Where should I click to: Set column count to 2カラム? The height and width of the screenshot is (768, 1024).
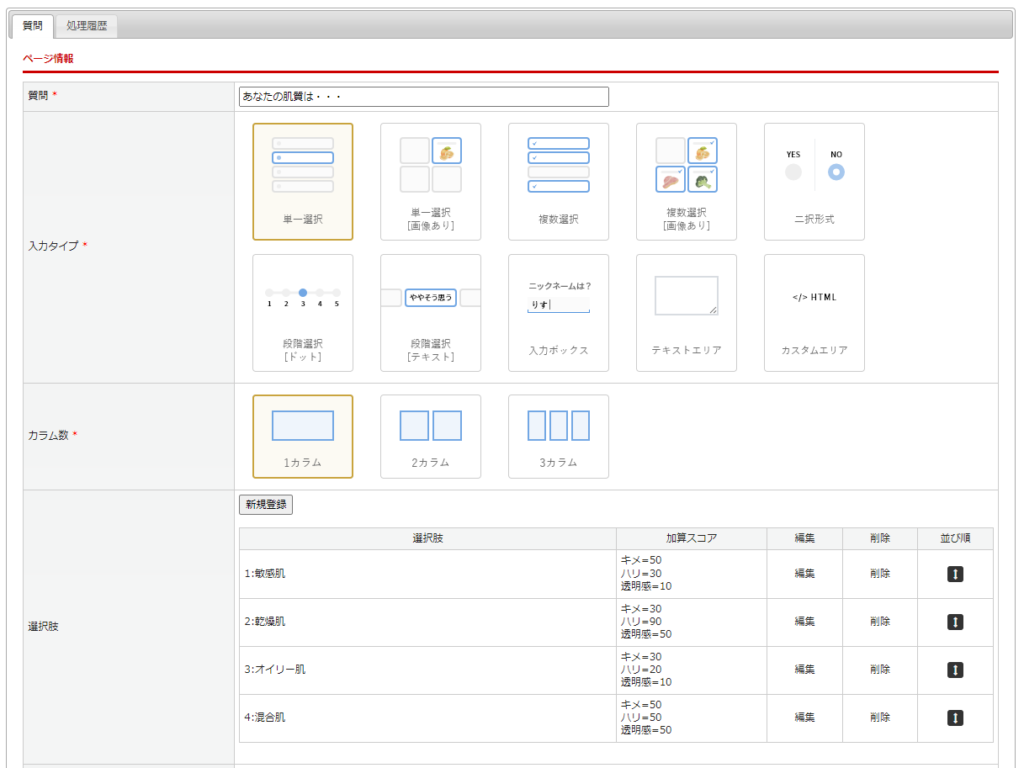[430, 436]
